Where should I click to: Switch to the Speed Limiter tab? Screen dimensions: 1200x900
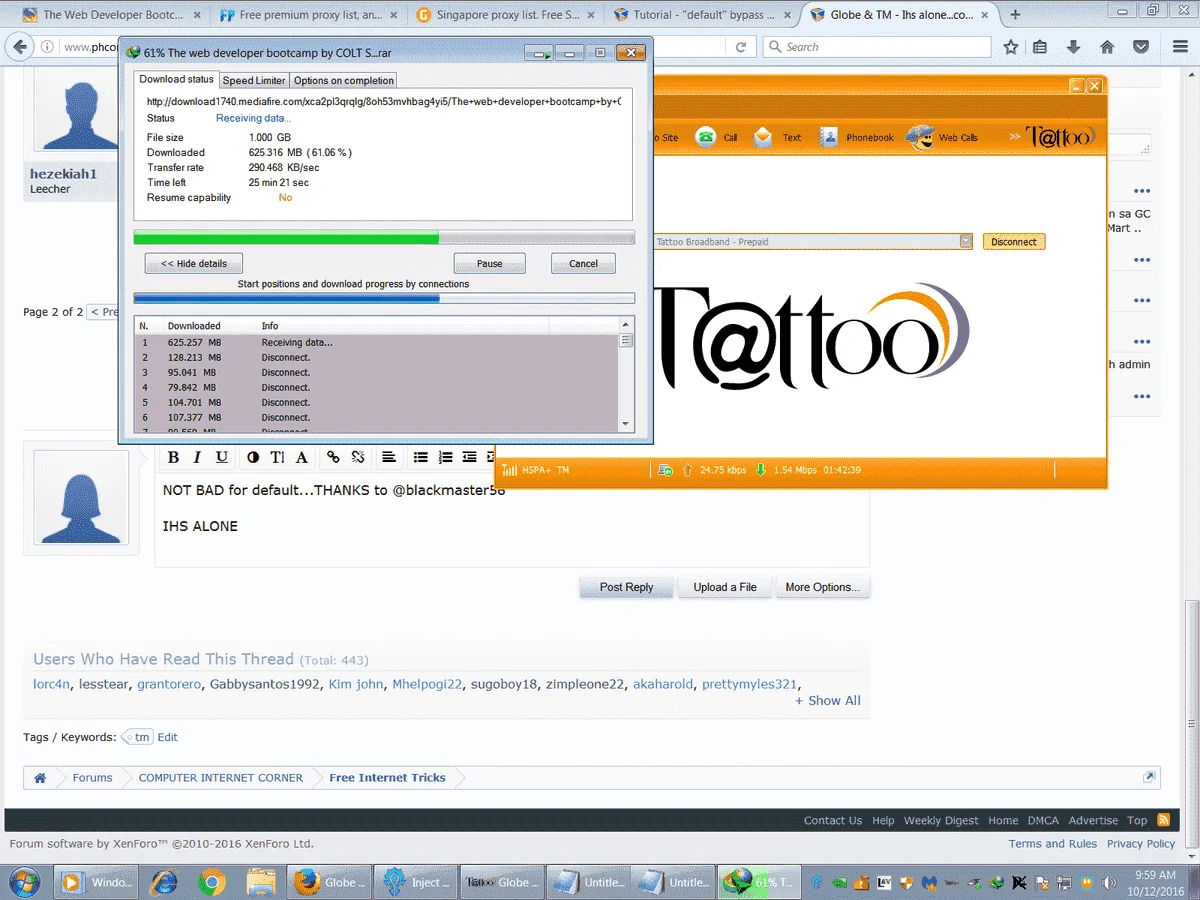[x=254, y=80]
